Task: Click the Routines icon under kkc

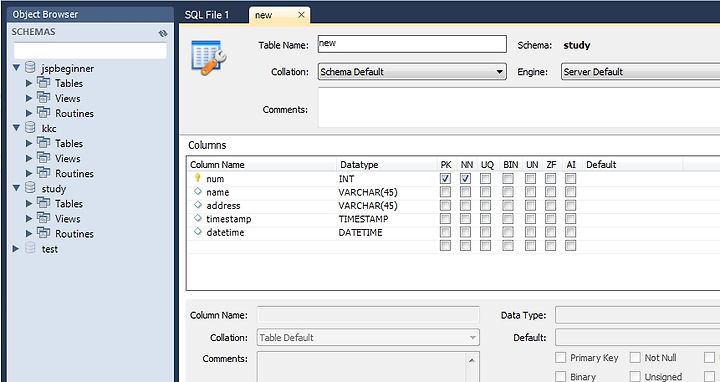Action: [x=43, y=173]
